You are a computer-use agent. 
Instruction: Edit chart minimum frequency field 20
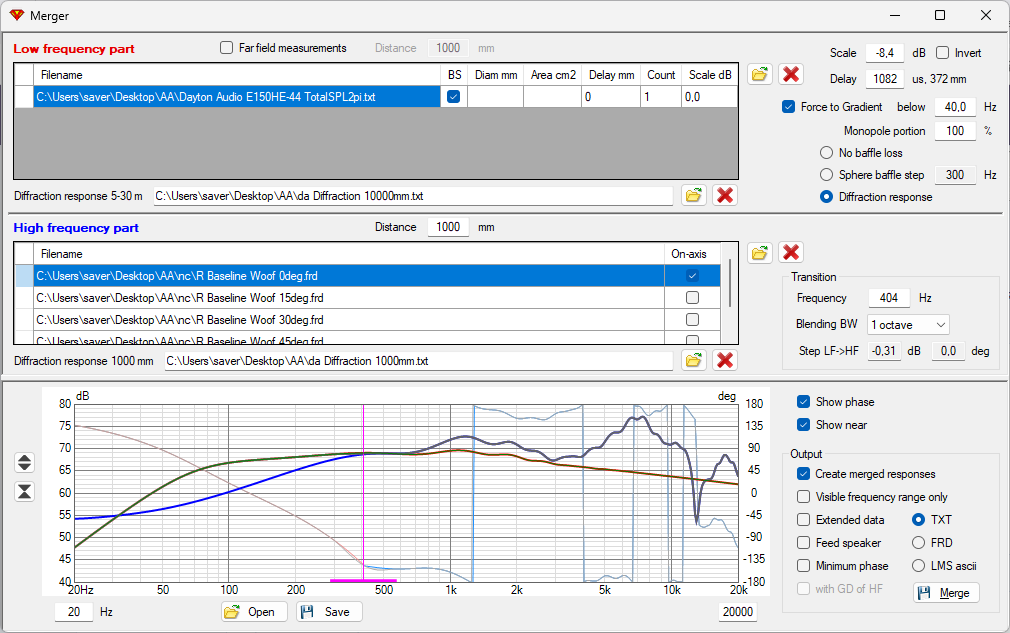74,612
